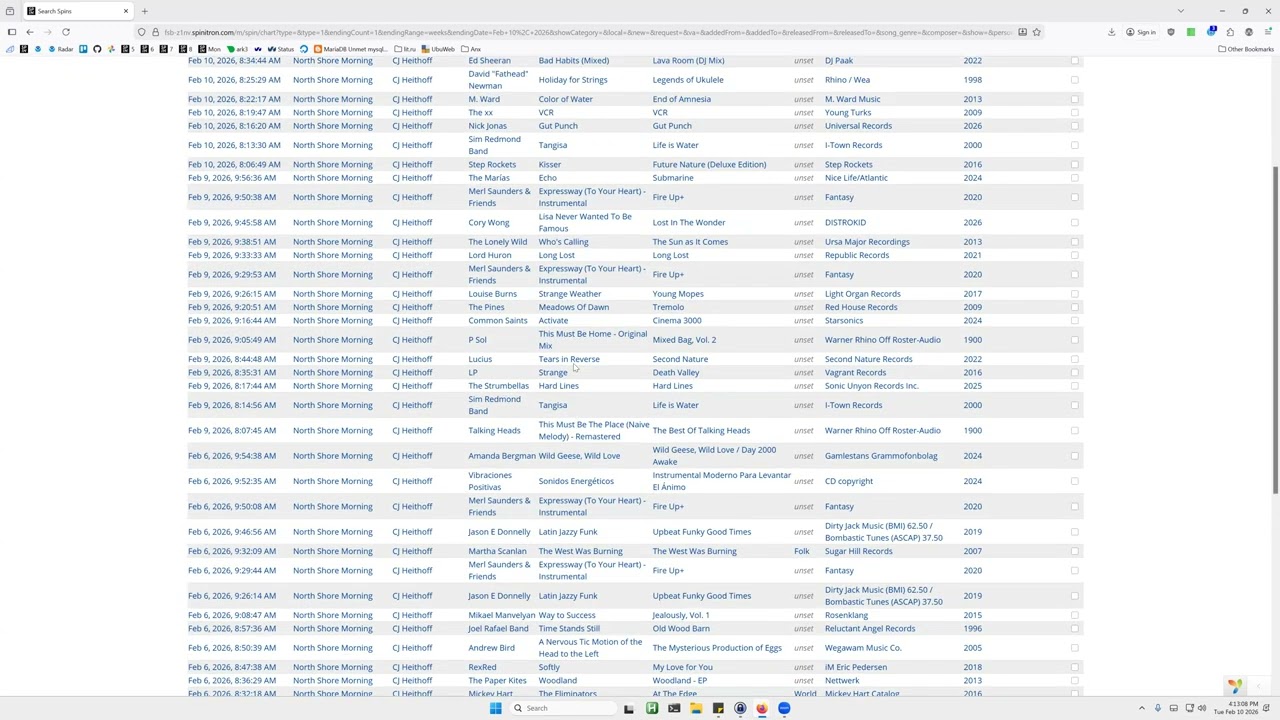Tick the checkbox for the Talking Heads row
The image size is (1280, 720).
coord(1074,431)
